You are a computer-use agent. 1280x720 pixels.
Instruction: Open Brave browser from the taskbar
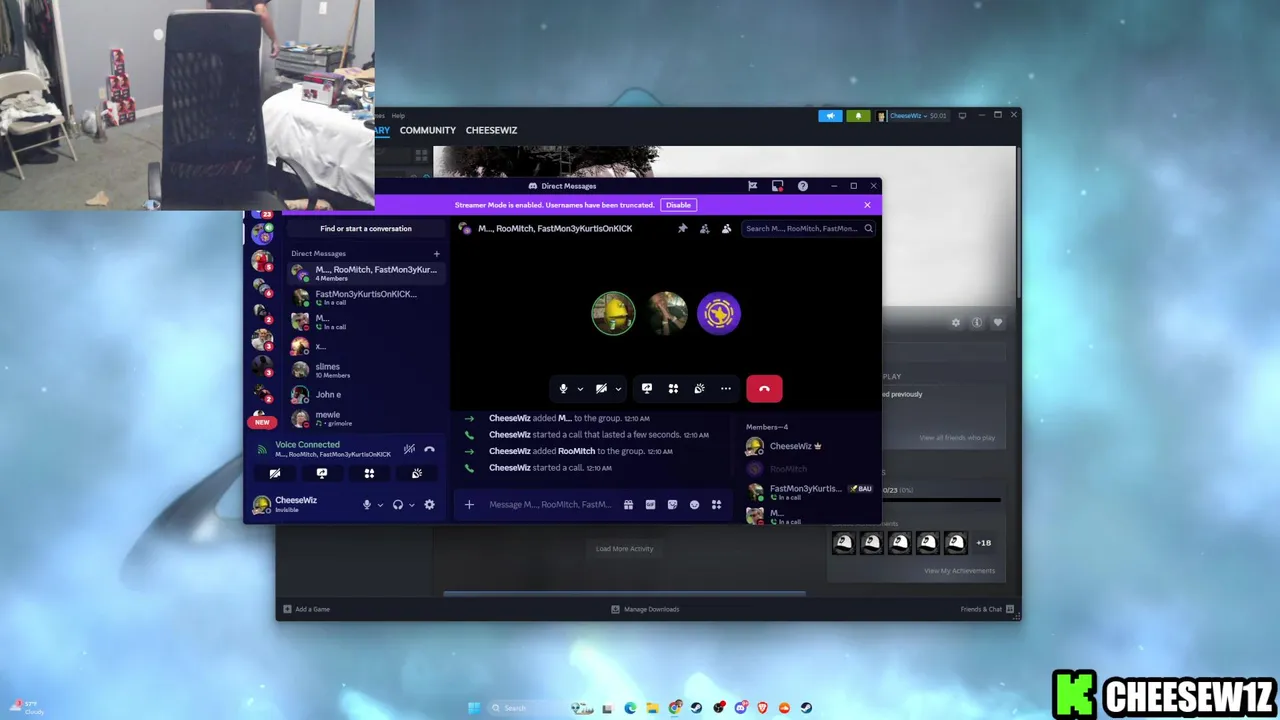click(762, 708)
